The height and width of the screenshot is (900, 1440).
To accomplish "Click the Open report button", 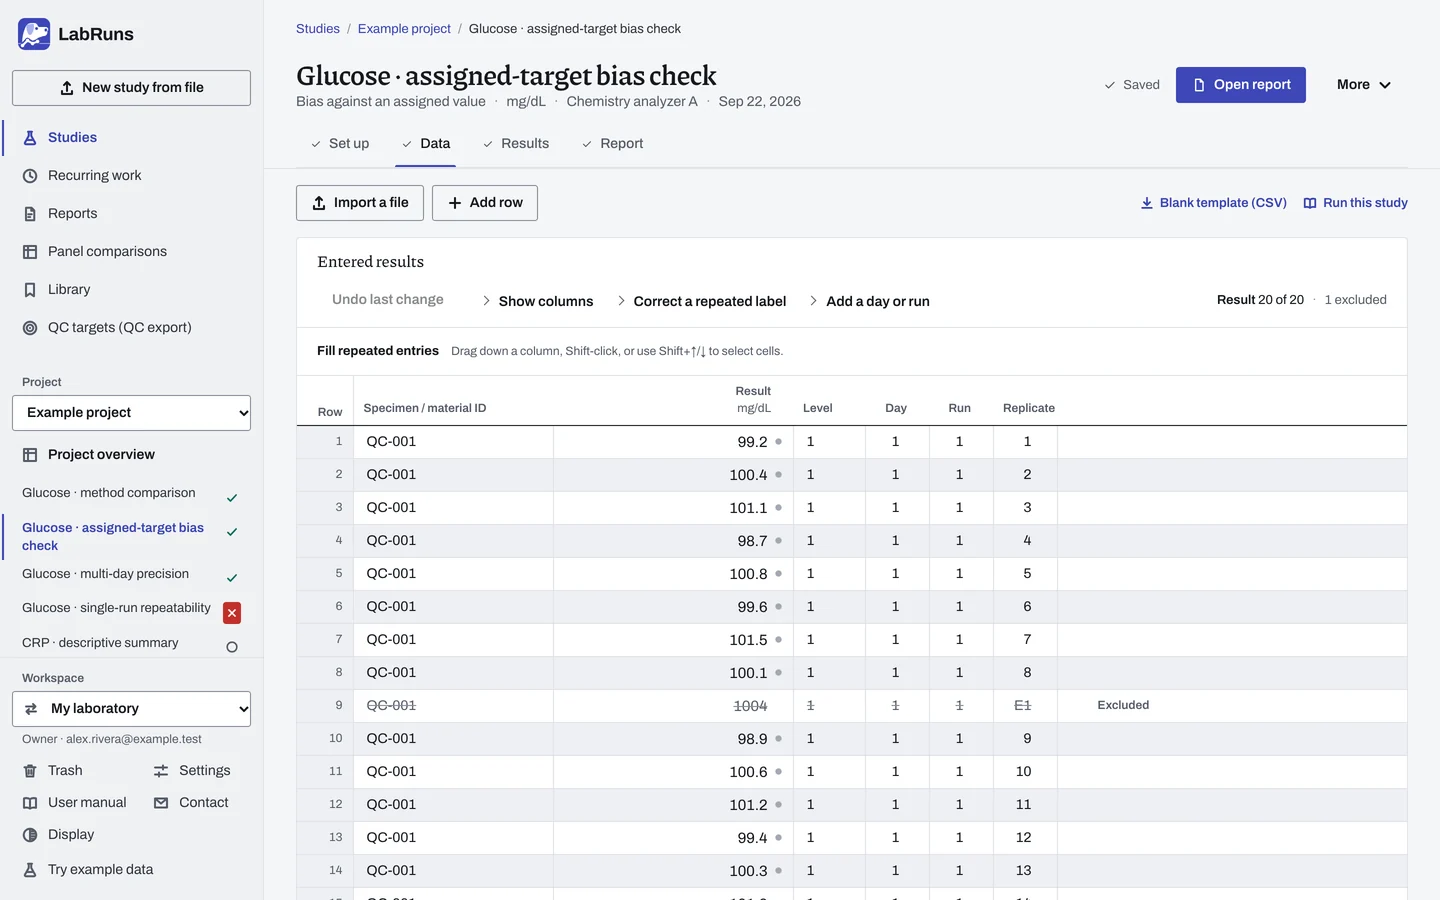I will [x=1241, y=85].
